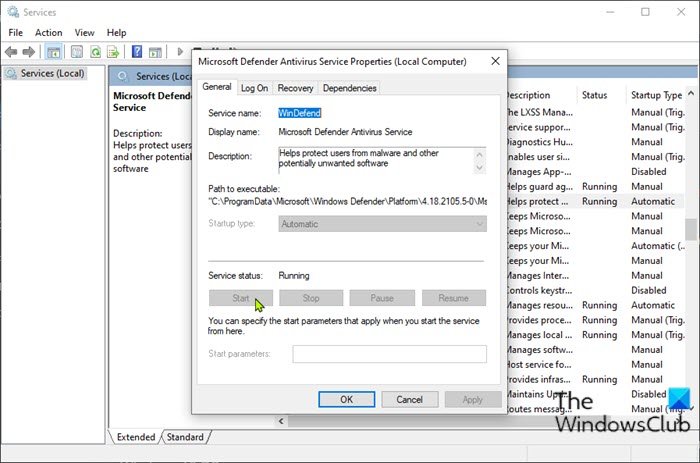Switch to the Recovery tab
Viewport: 700px width, 463px height.
(x=296, y=88)
